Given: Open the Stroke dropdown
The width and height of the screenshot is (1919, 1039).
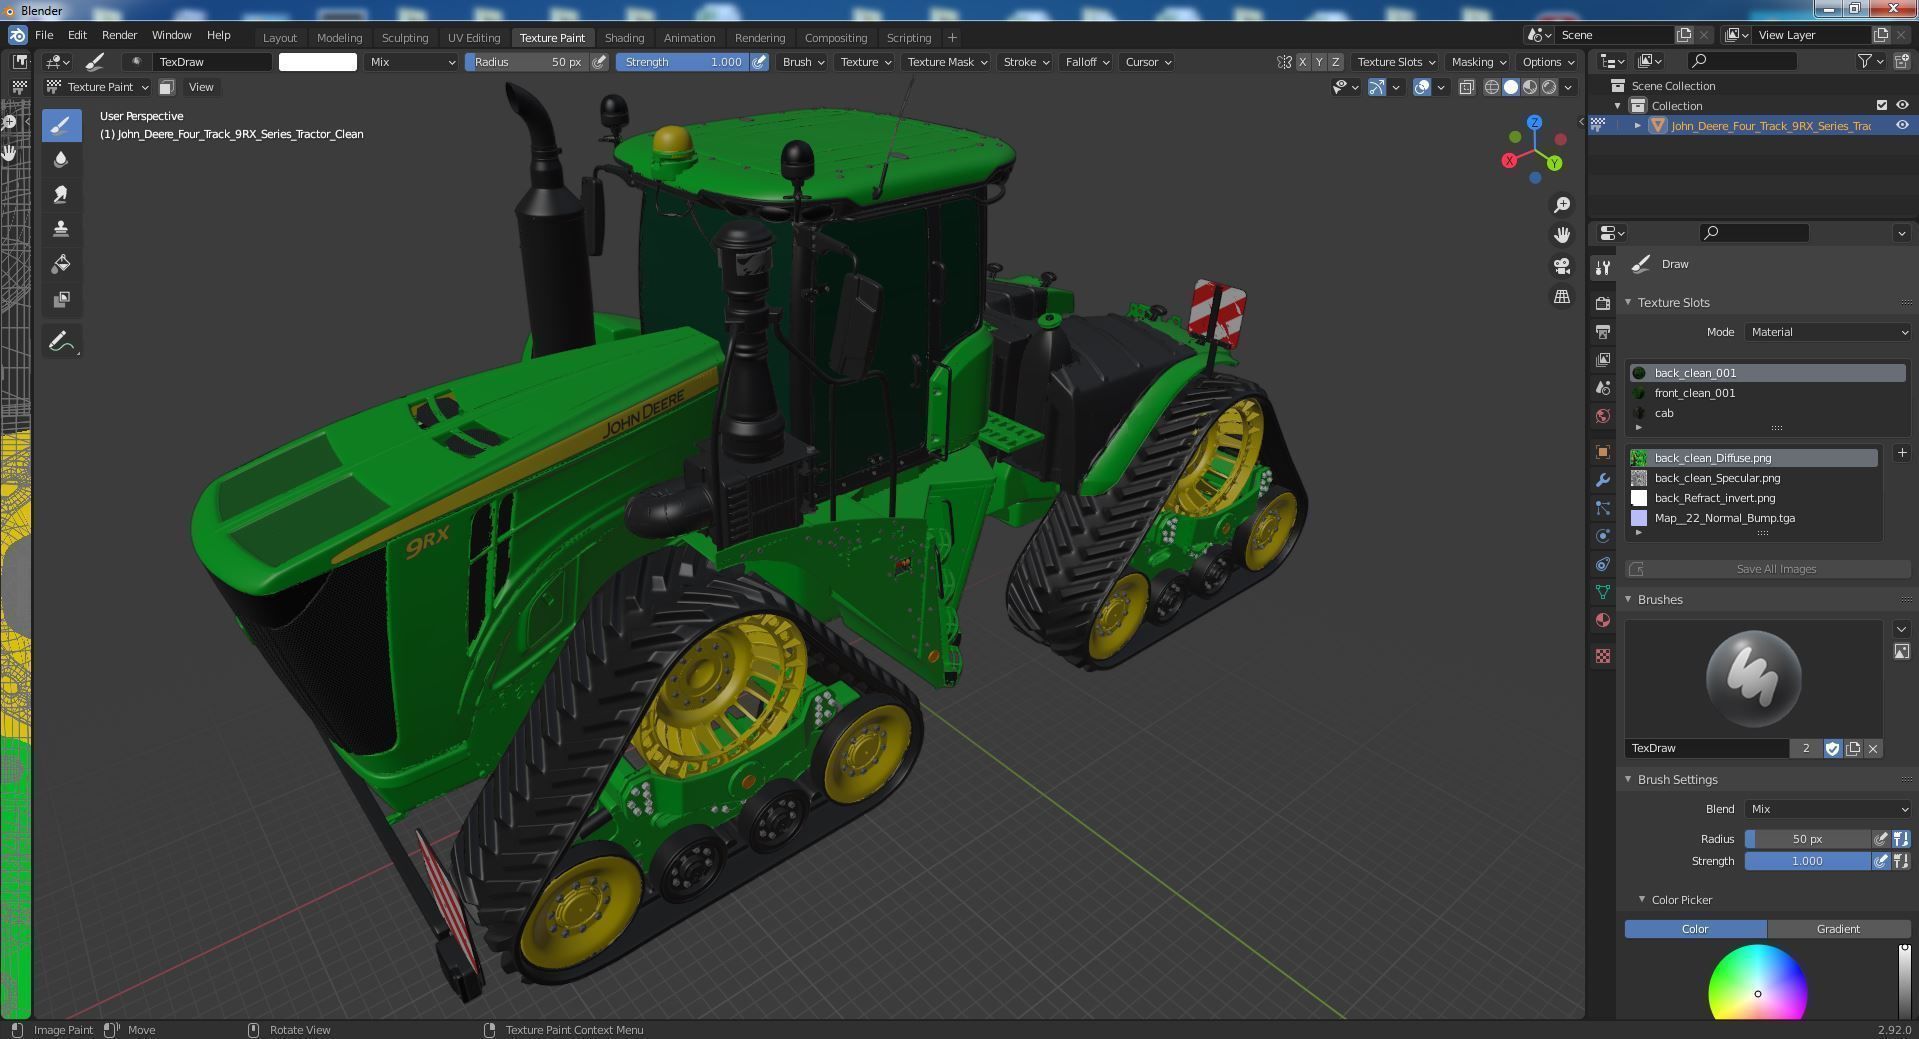Looking at the screenshot, I should pos(1025,62).
